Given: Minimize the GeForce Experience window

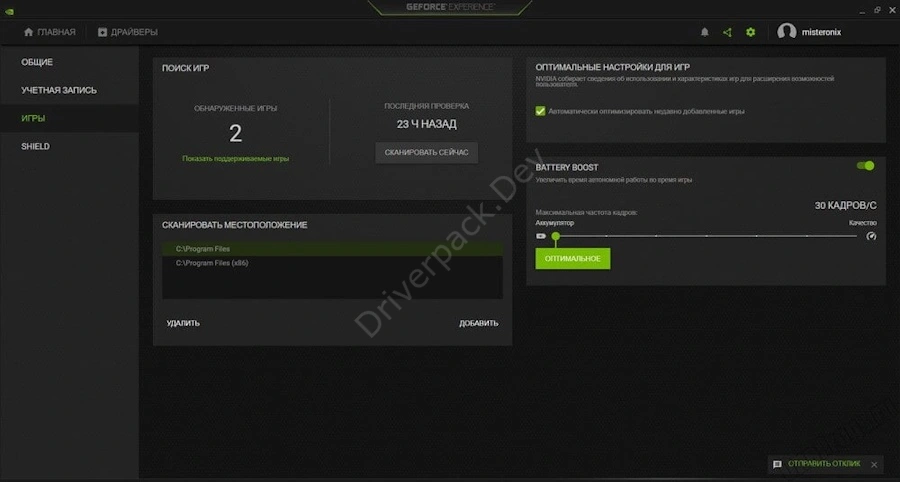Looking at the screenshot, I should coord(864,10).
